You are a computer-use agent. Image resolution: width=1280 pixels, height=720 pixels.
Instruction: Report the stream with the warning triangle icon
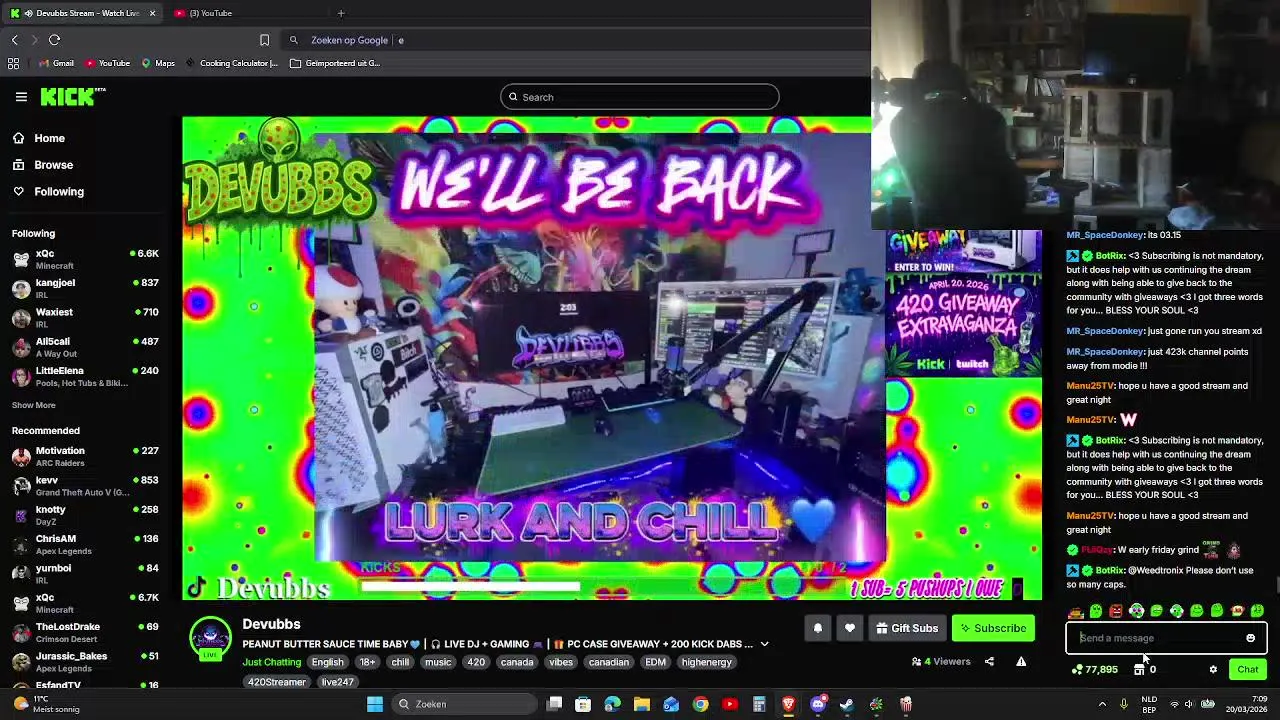[1021, 661]
